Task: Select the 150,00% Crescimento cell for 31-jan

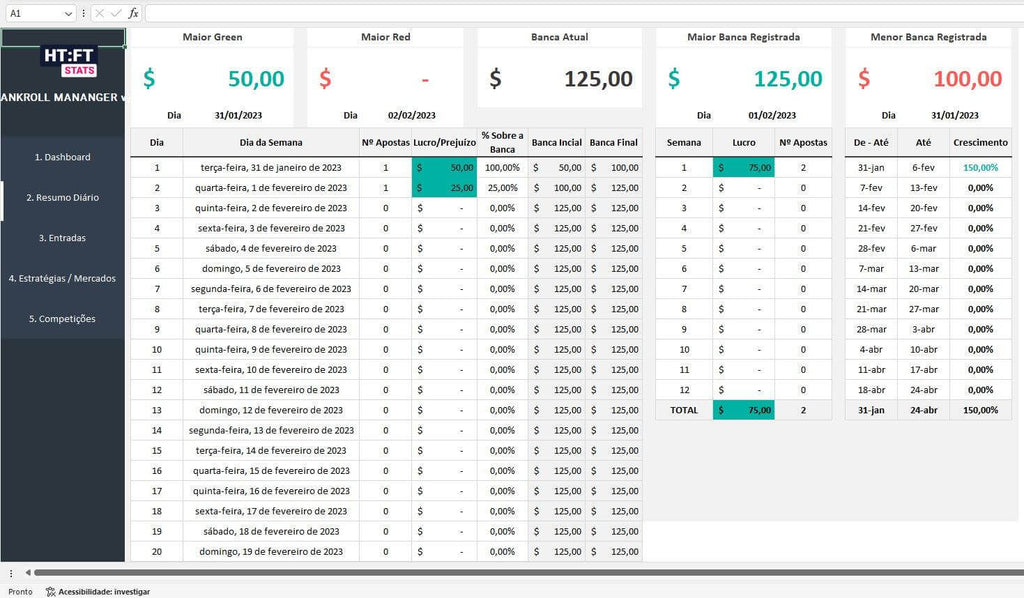Action: (980, 168)
